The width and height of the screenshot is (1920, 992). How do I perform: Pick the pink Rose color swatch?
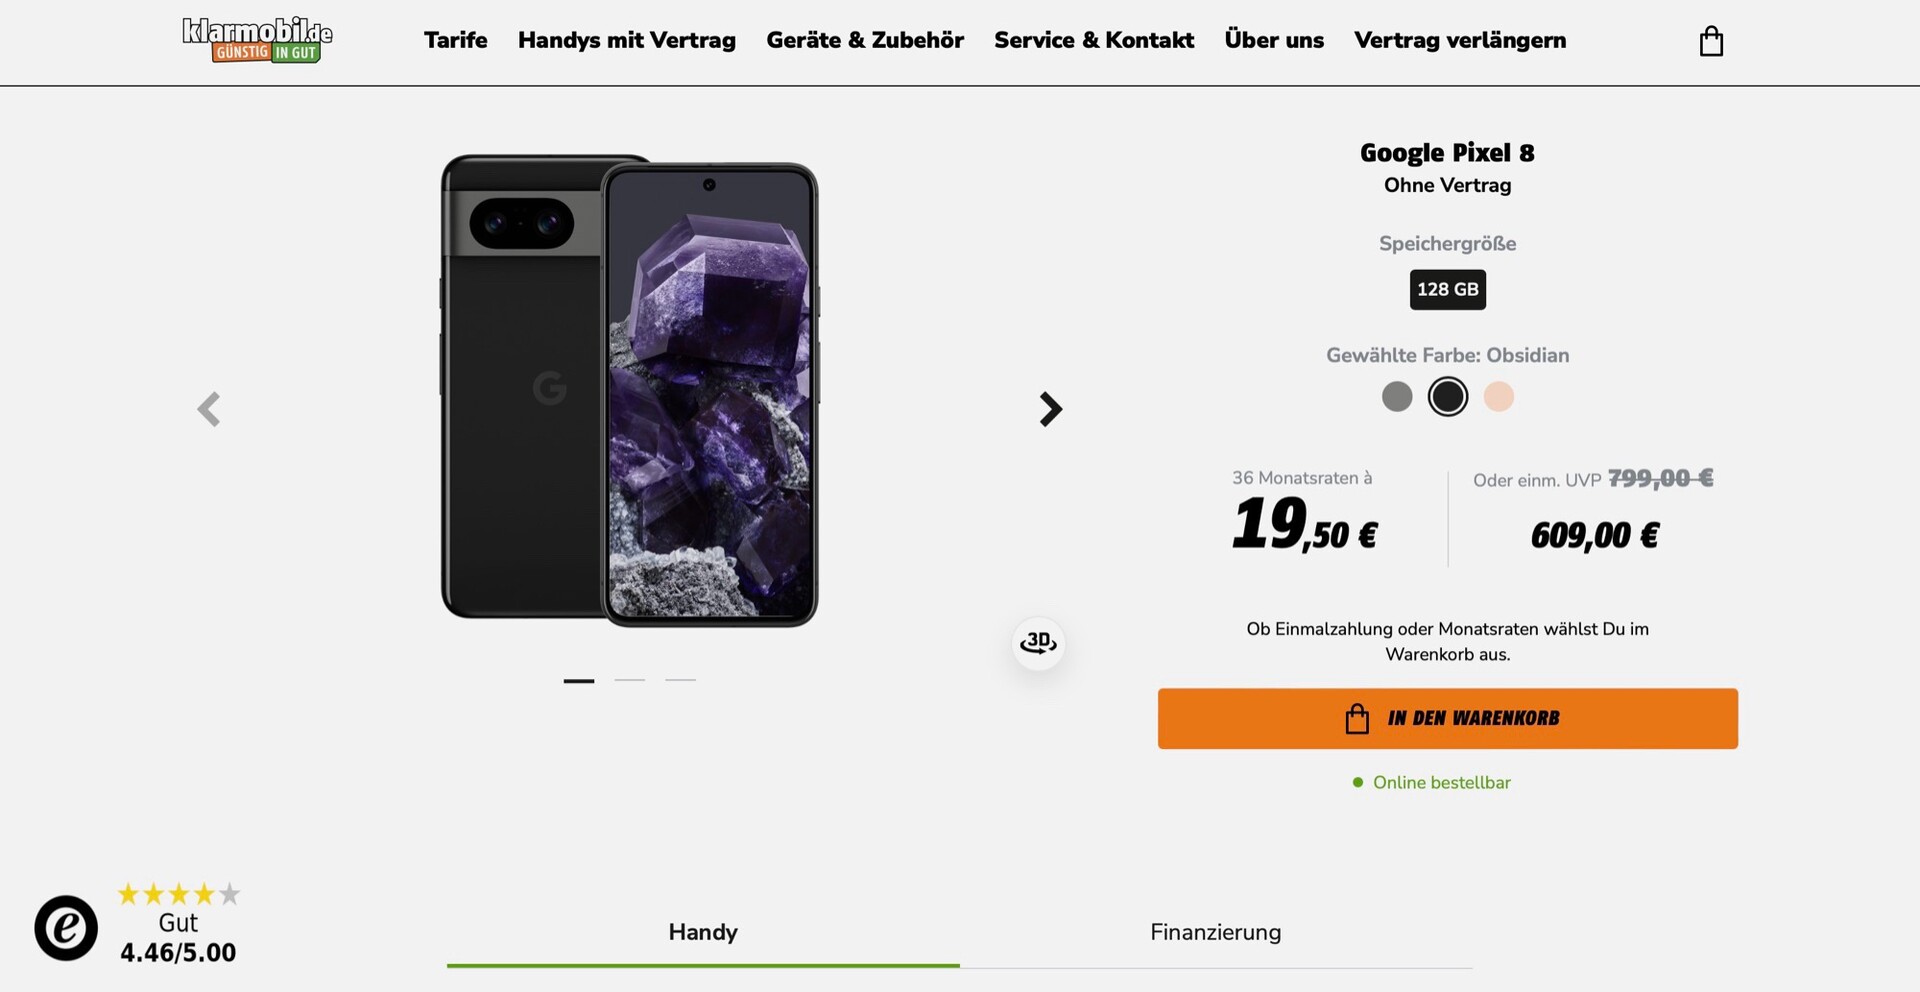coord(1498,397)
